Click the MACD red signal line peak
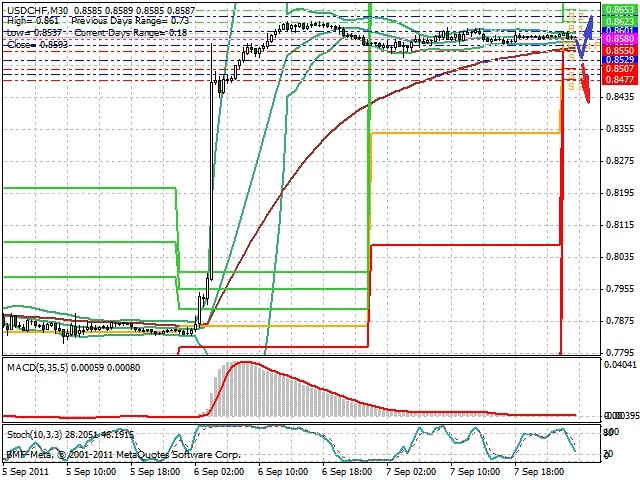This screenshot has height=480, width=640. click(x=245, y=362)
